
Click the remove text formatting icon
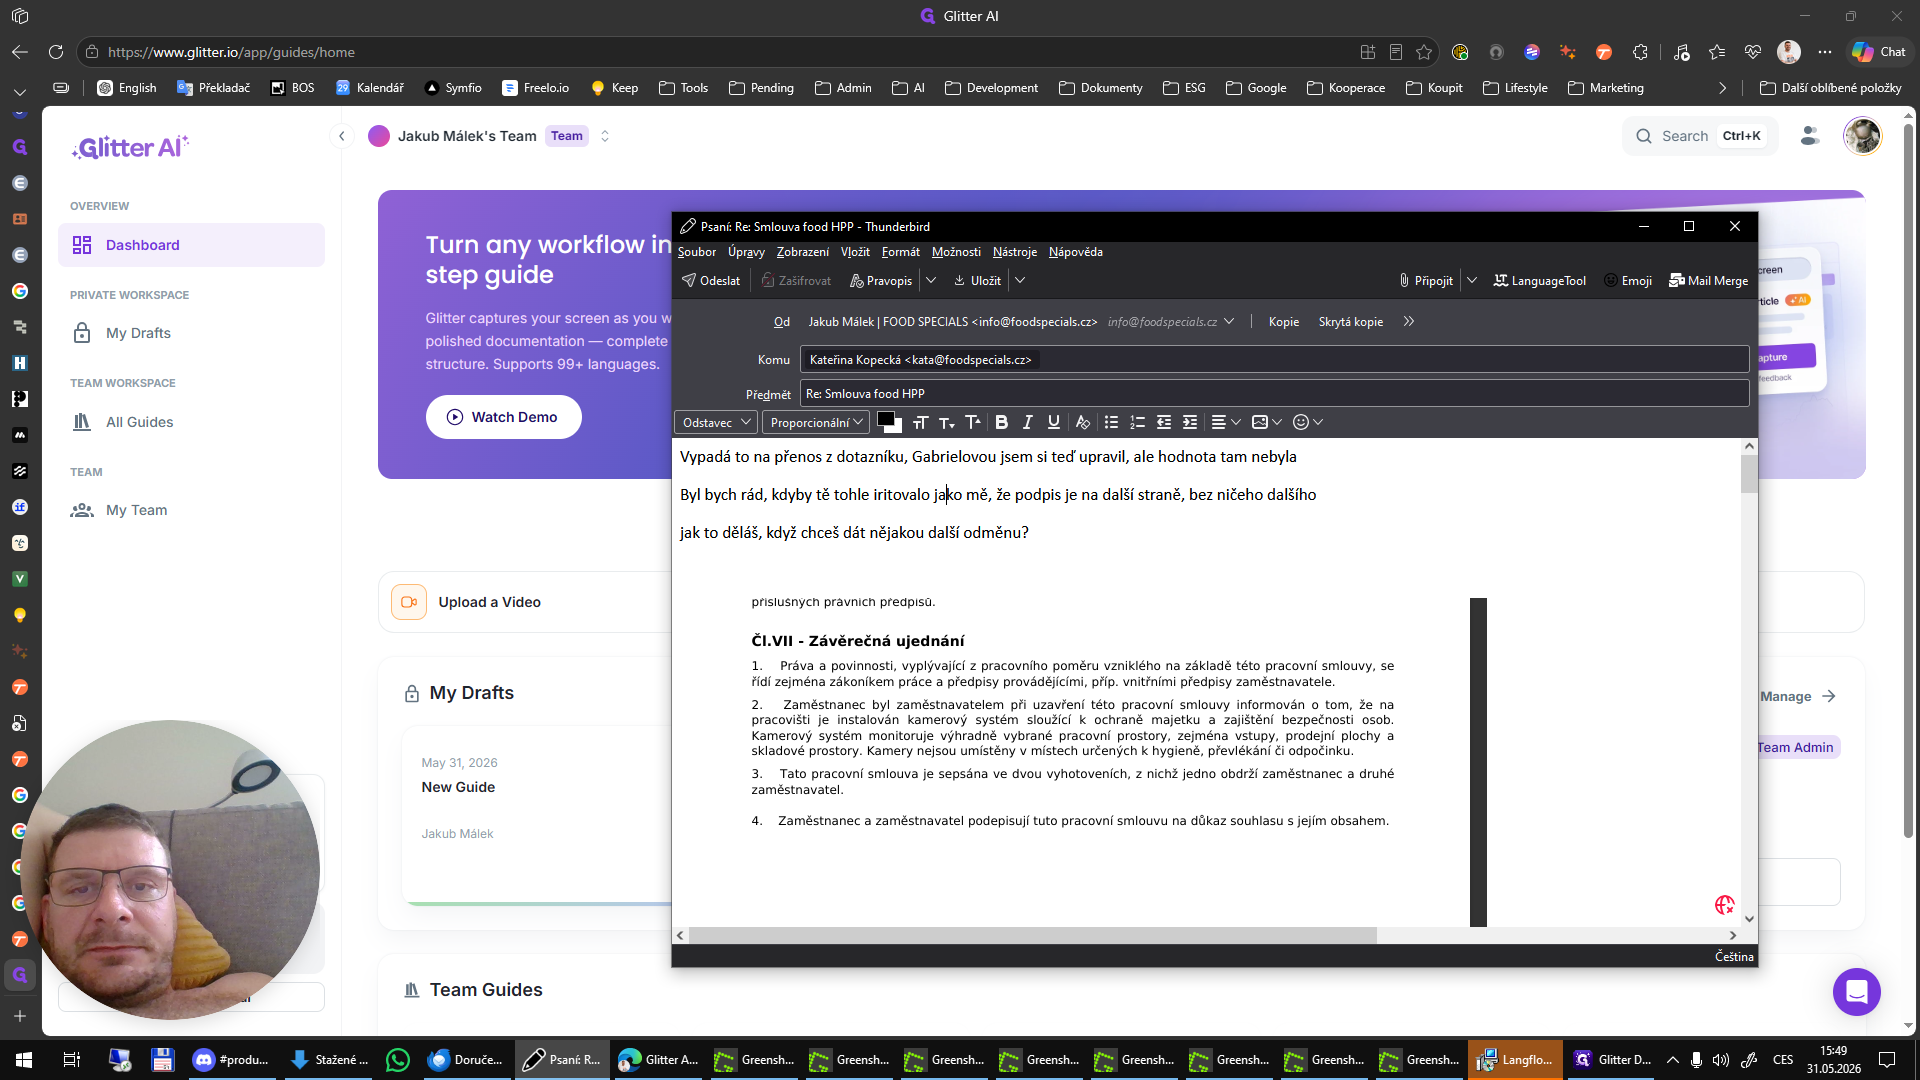coord(1082,423)
